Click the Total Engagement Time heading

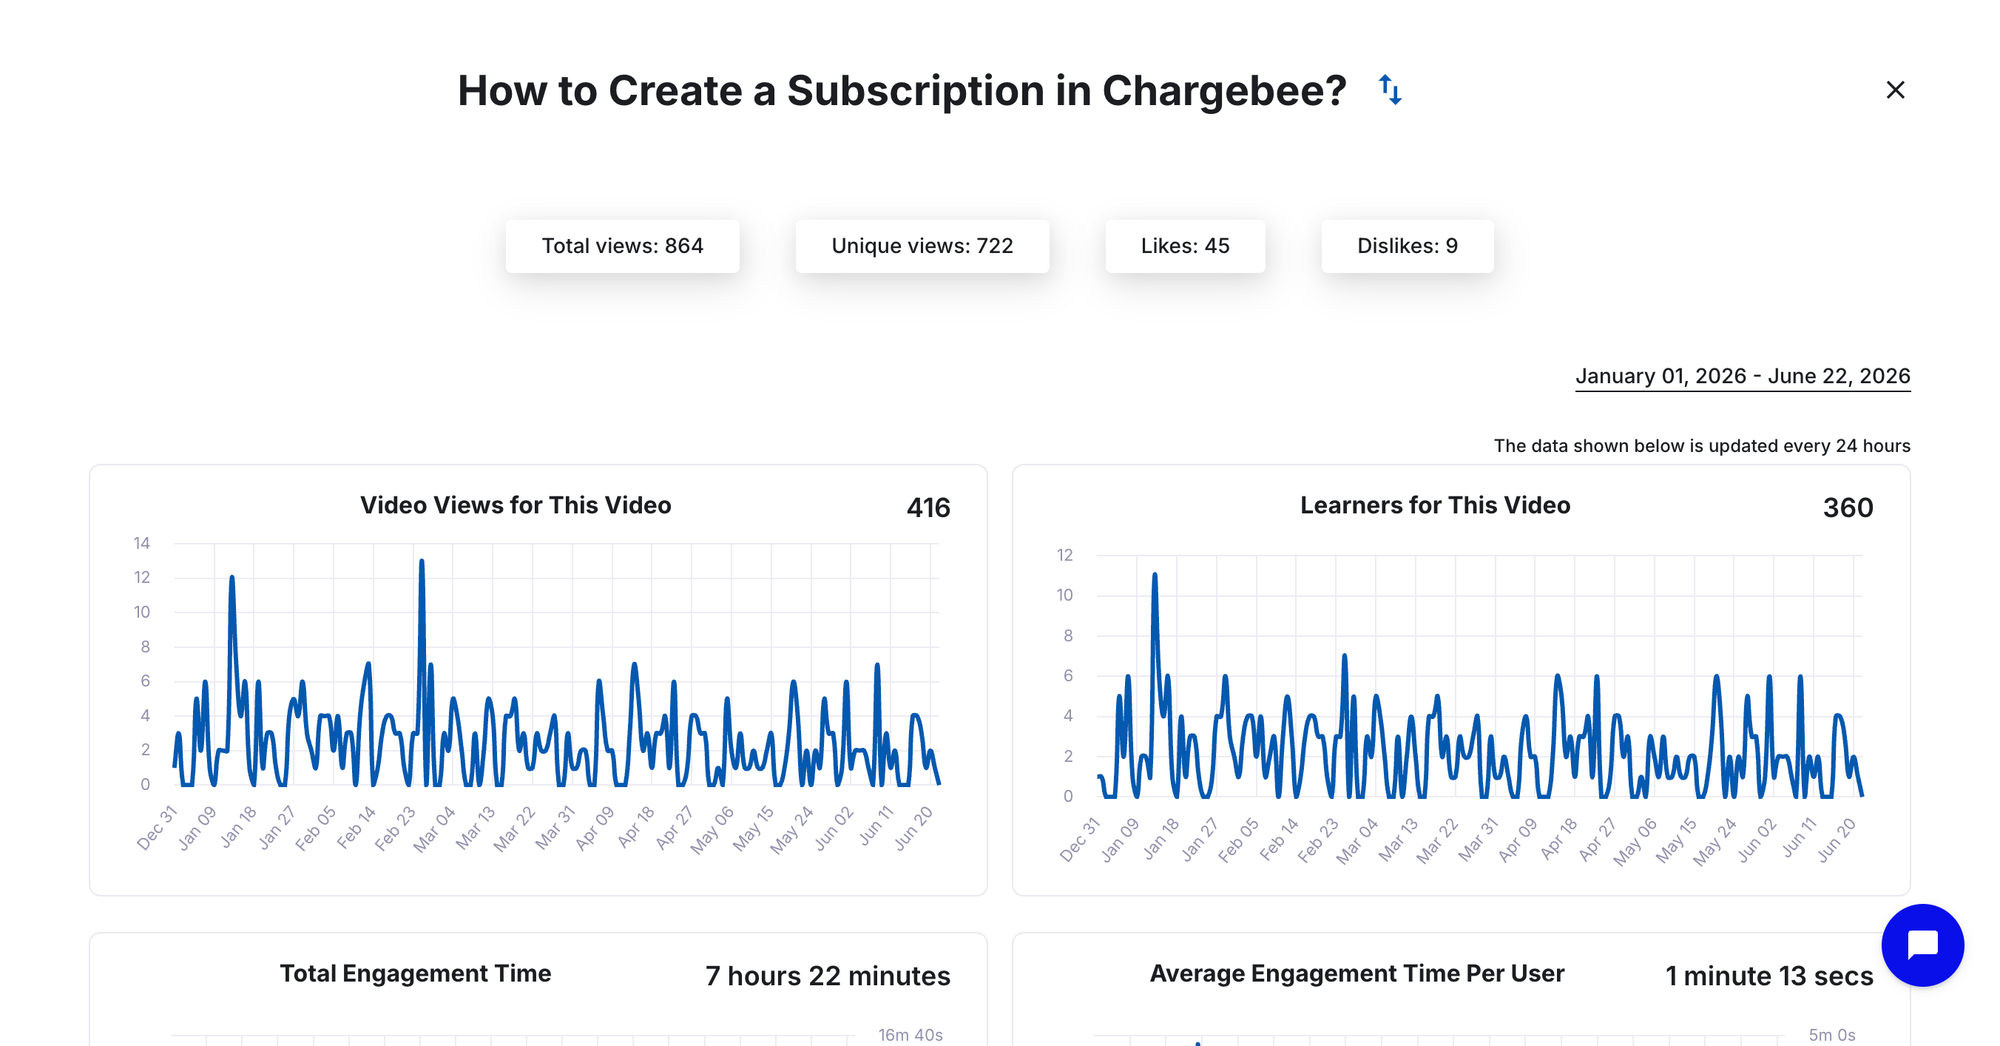click(x=415, y=974)
